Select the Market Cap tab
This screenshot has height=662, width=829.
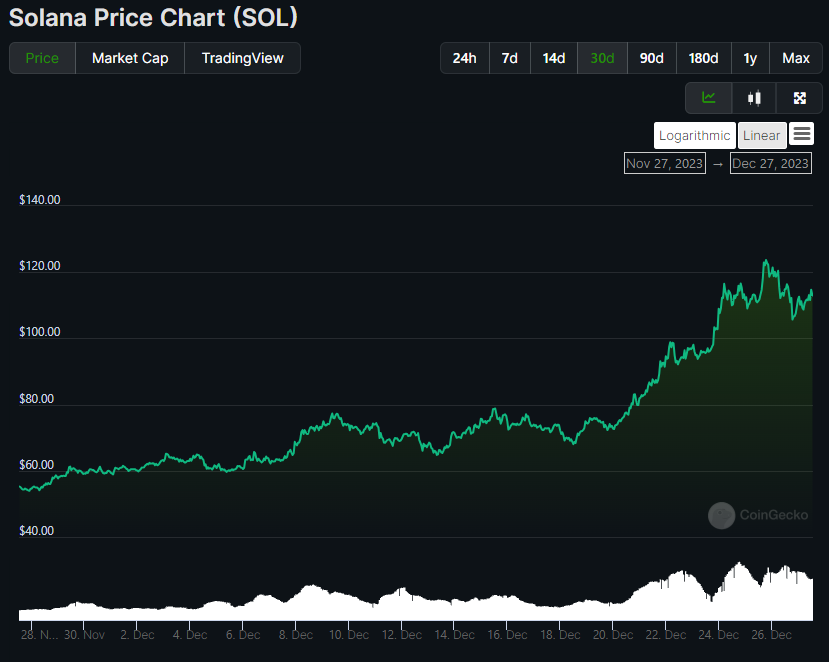click(x=130, y=58)
